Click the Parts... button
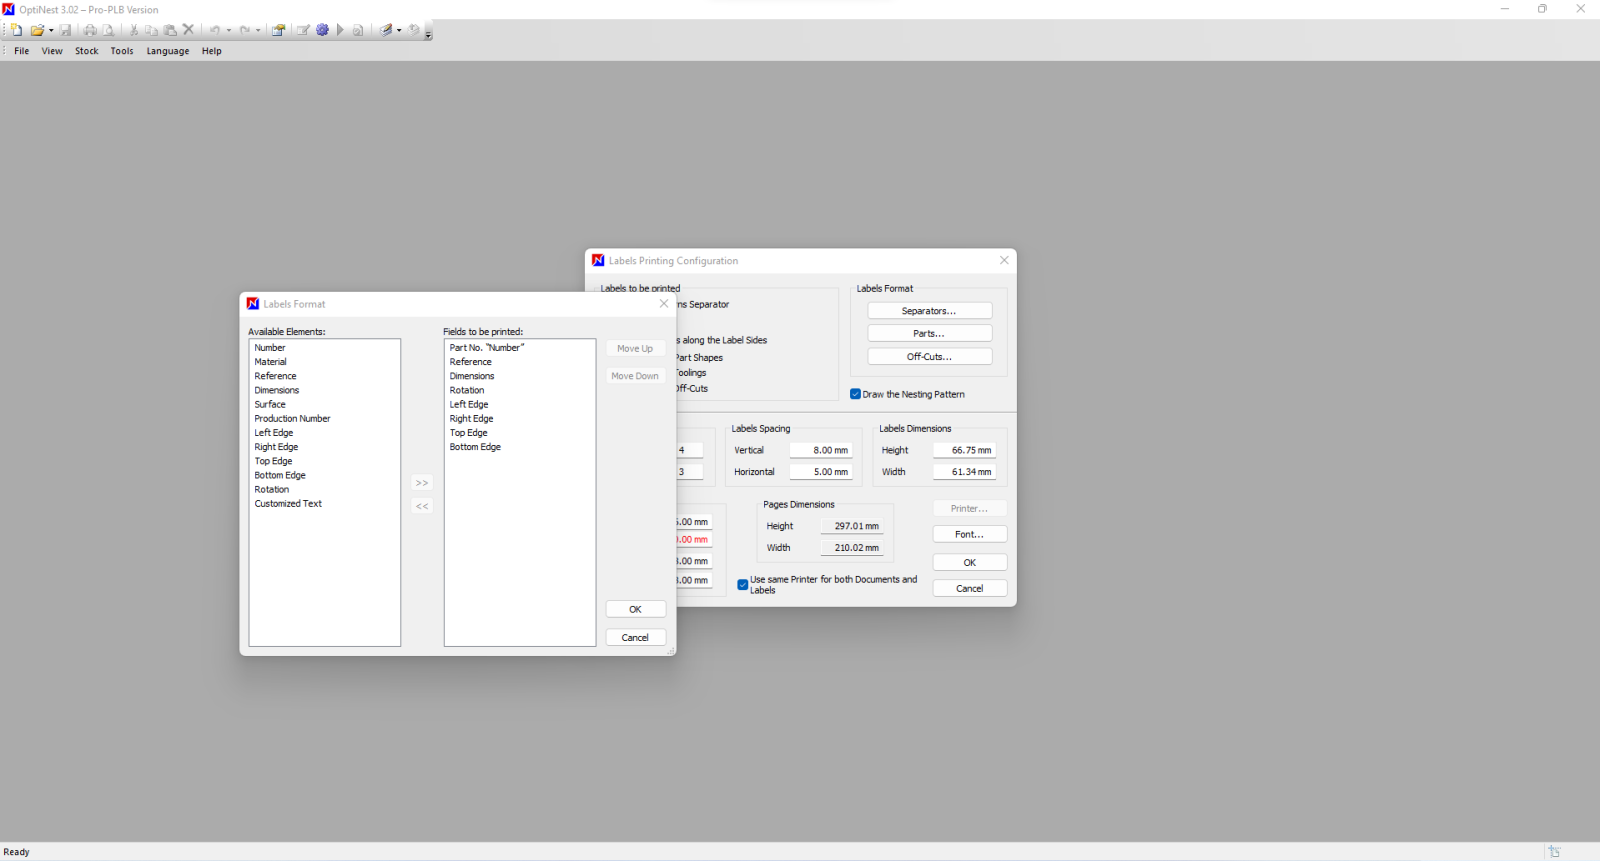Viewport: 1600px width, 861px height. click(929, 334)
